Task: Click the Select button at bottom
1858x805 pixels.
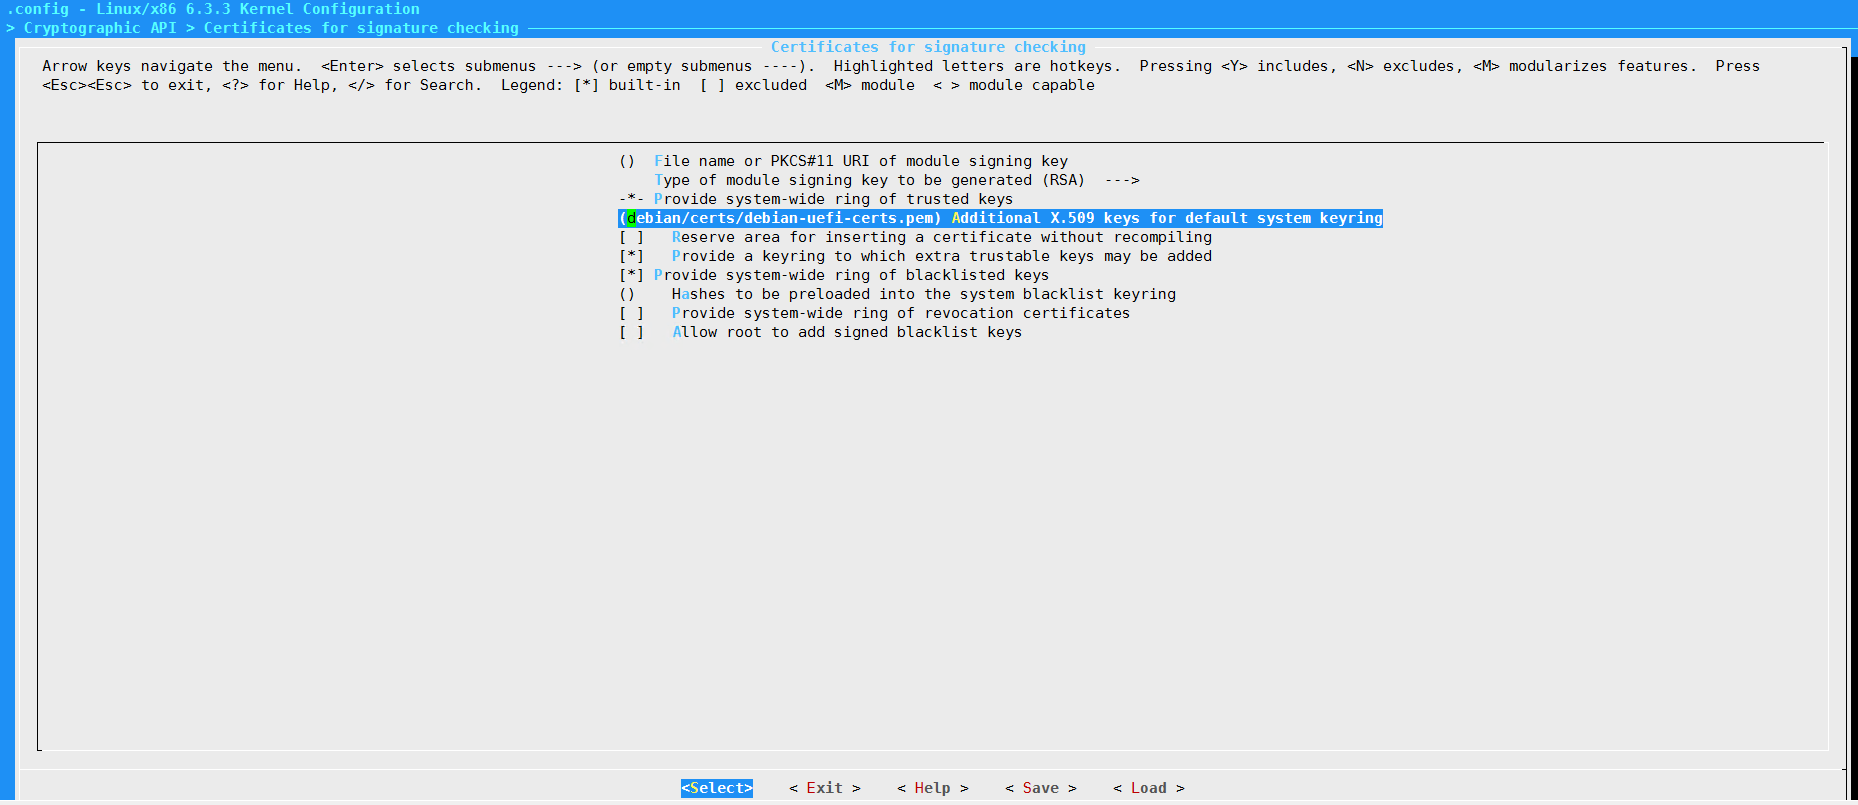Action: click(716, 788)
